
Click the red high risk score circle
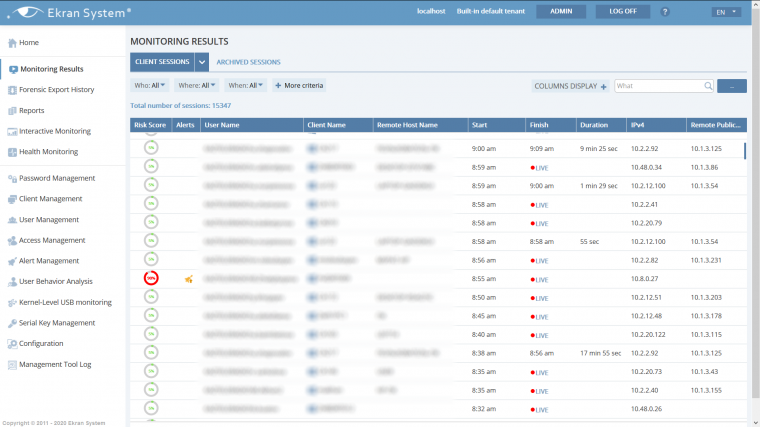click(151, 278)
